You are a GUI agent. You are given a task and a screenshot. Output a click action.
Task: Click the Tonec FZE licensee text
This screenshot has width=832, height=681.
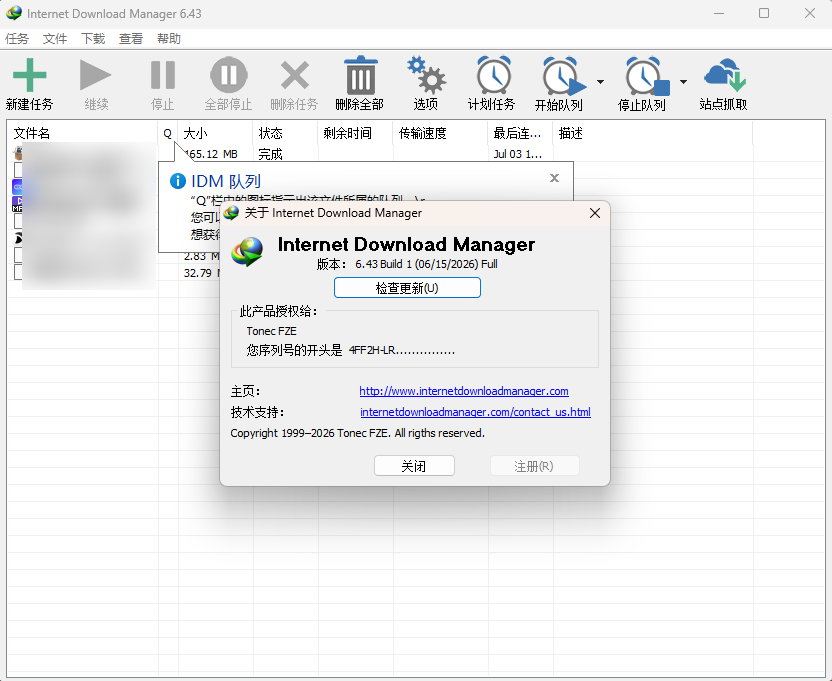pos(271,331)
